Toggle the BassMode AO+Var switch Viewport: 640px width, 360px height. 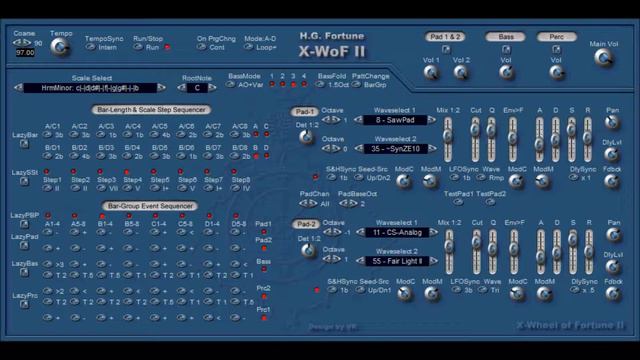[231, 84]
